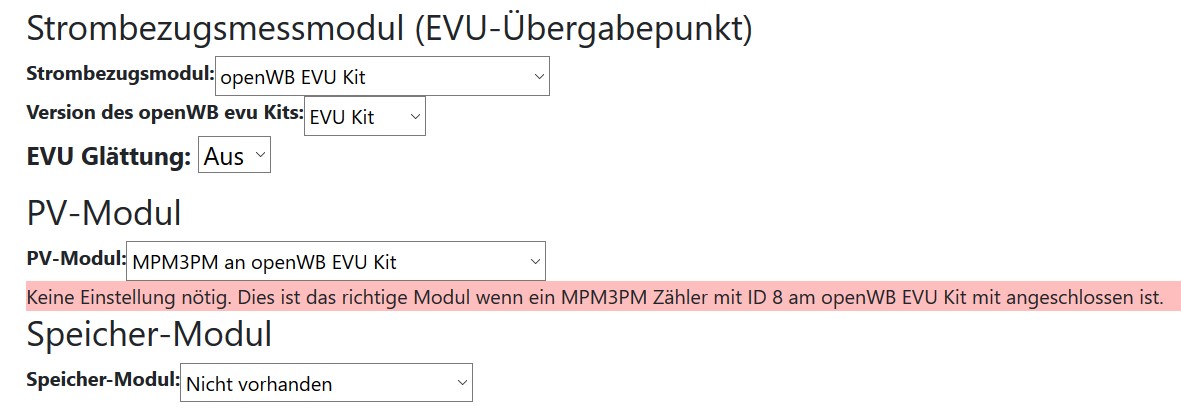
Task: Click the chevron arrow of the EVU Kit version box
Action: [414, 117]
